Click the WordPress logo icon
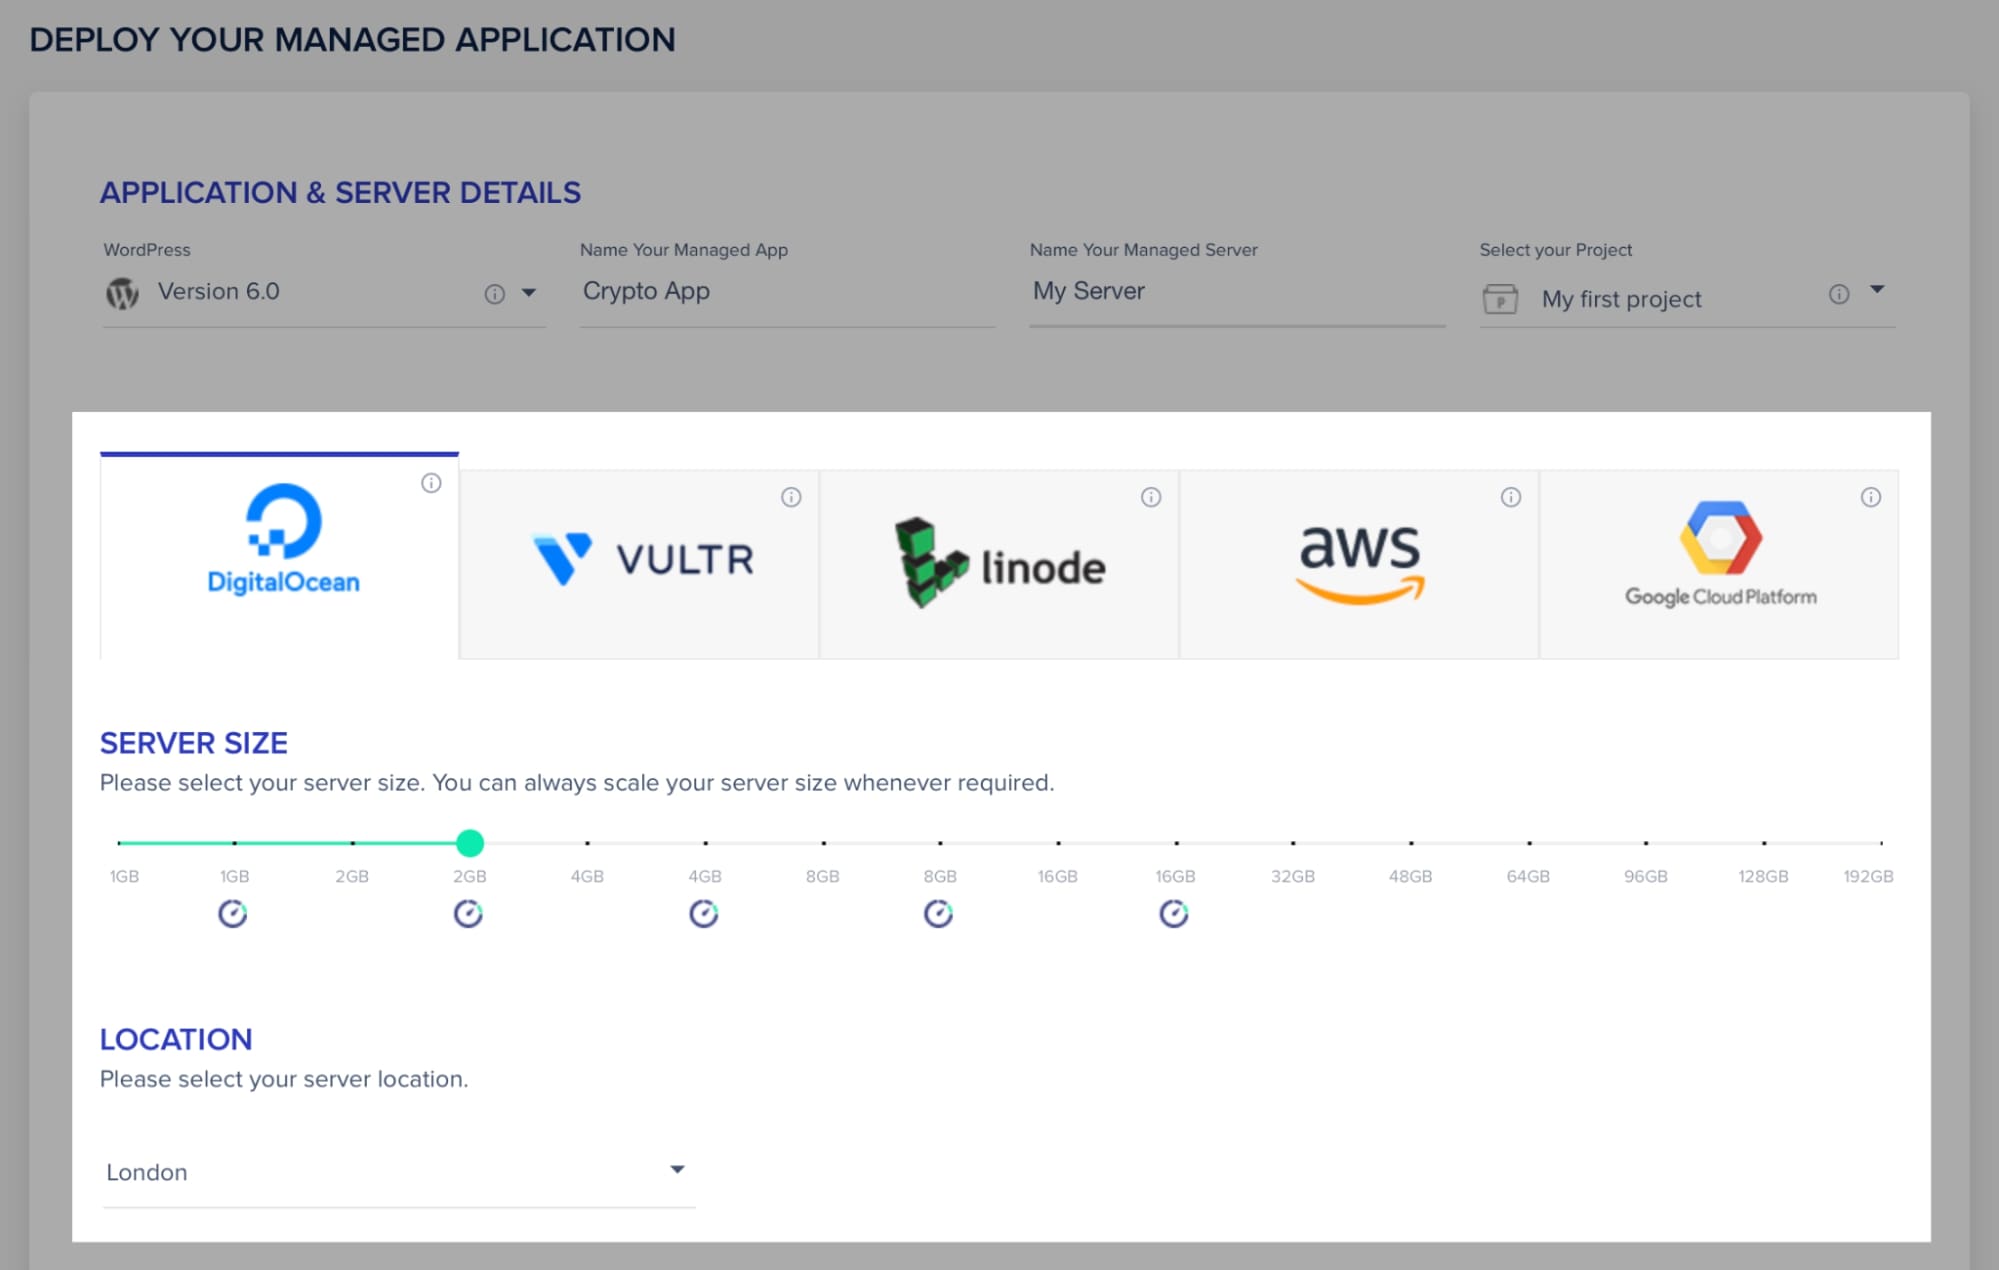The width and height of the screenshot is (1999, 1270). [x=122, y=293]
